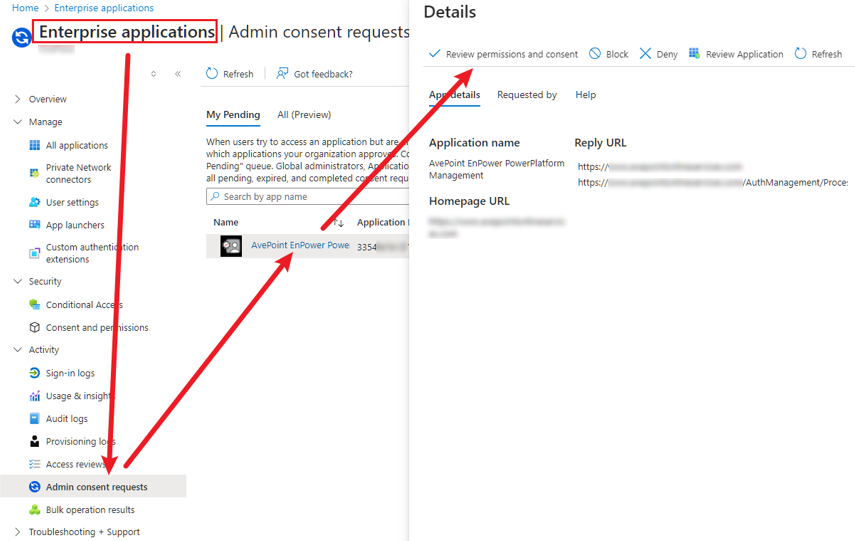Click the Sign-in logs icon
The image size is (855, 541).
click(x=34, y=373)
